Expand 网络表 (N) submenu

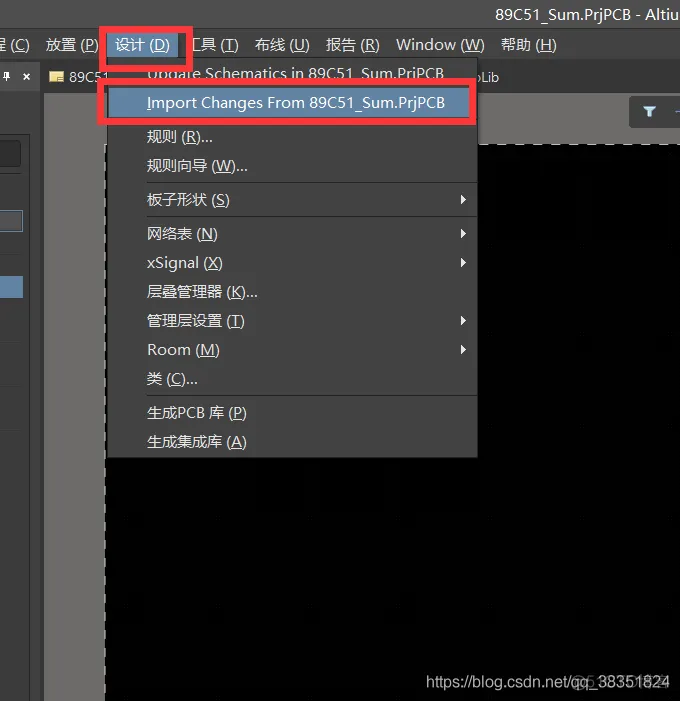[x=292, y=233]
